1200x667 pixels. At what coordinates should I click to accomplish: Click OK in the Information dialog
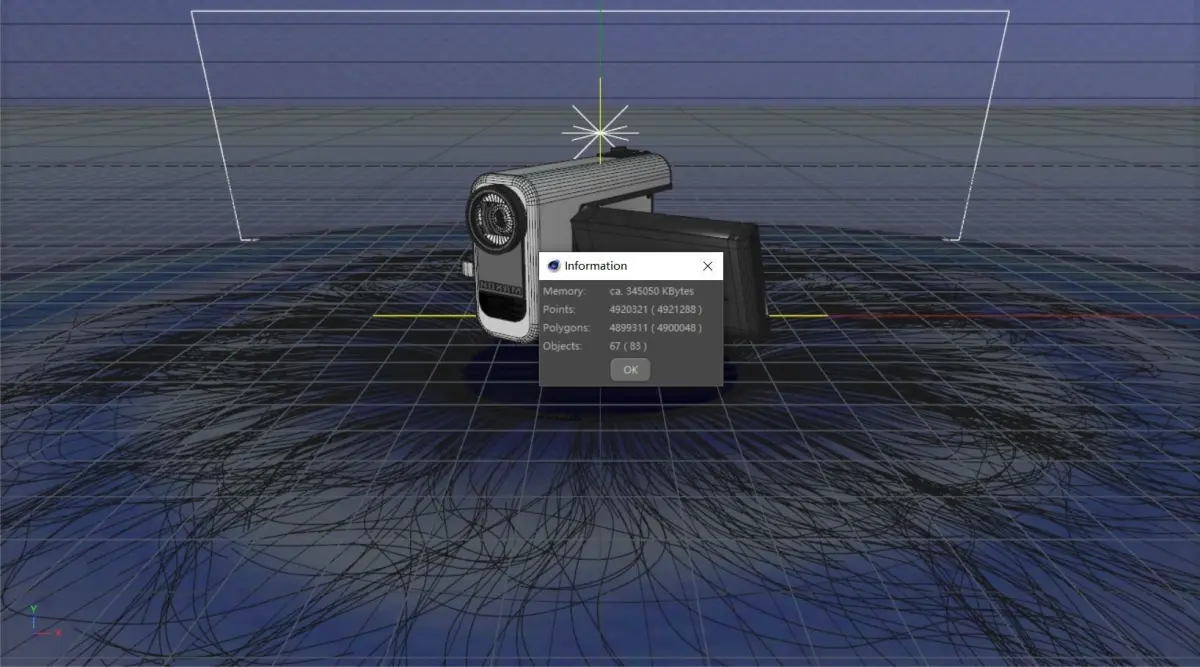pyautogui.click(x=630, y=369)
